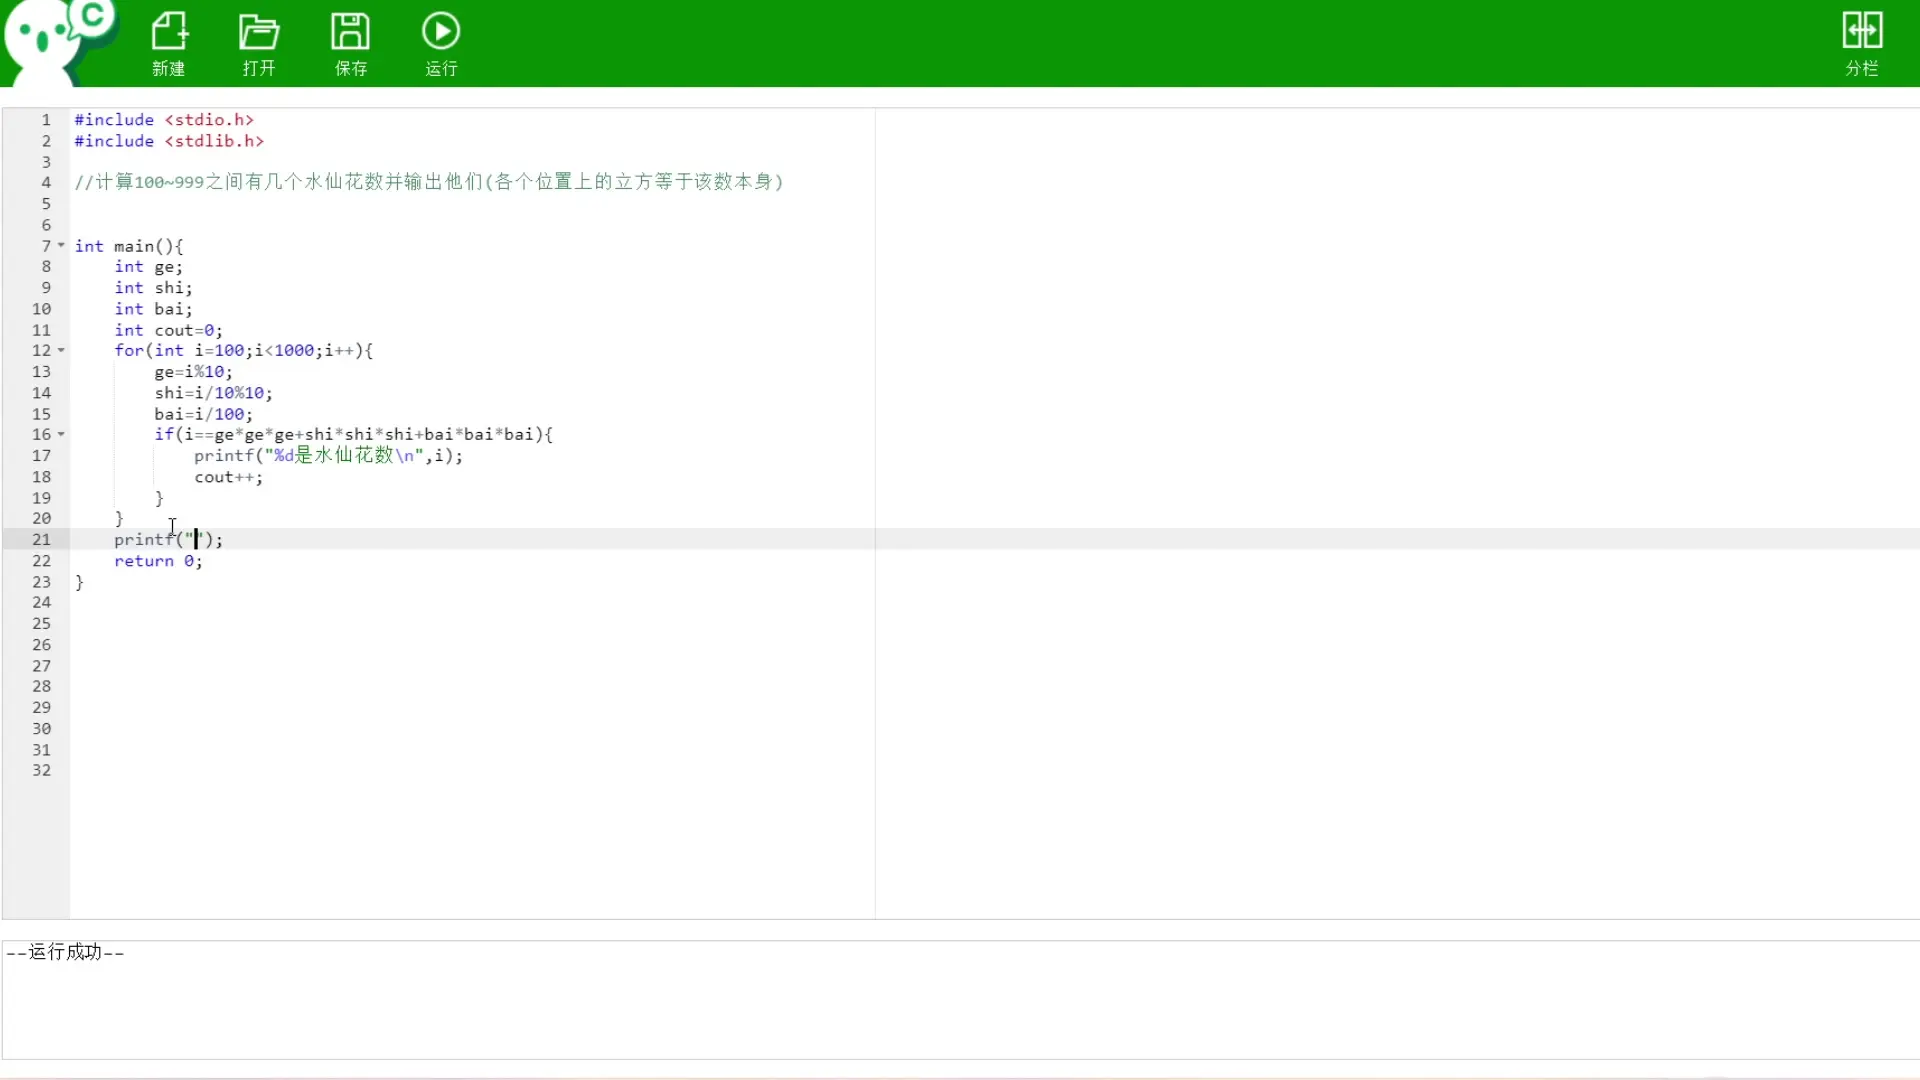
Task: Click the 'shi=i/10%10;' statement
Action: point(213,393)
